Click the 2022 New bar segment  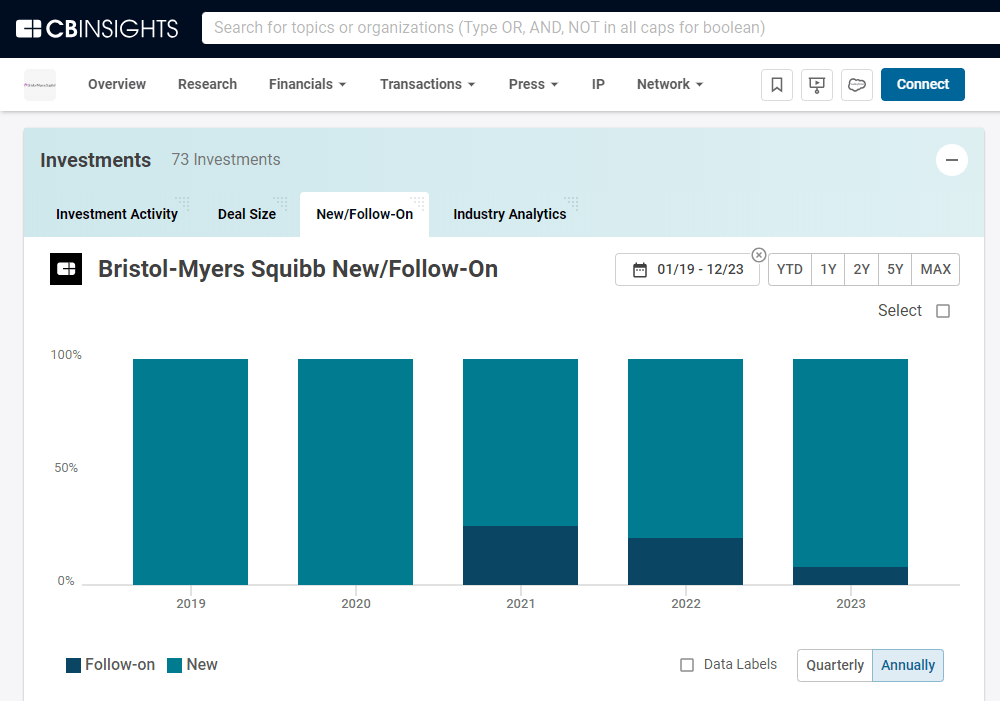(x=686, y=448)
